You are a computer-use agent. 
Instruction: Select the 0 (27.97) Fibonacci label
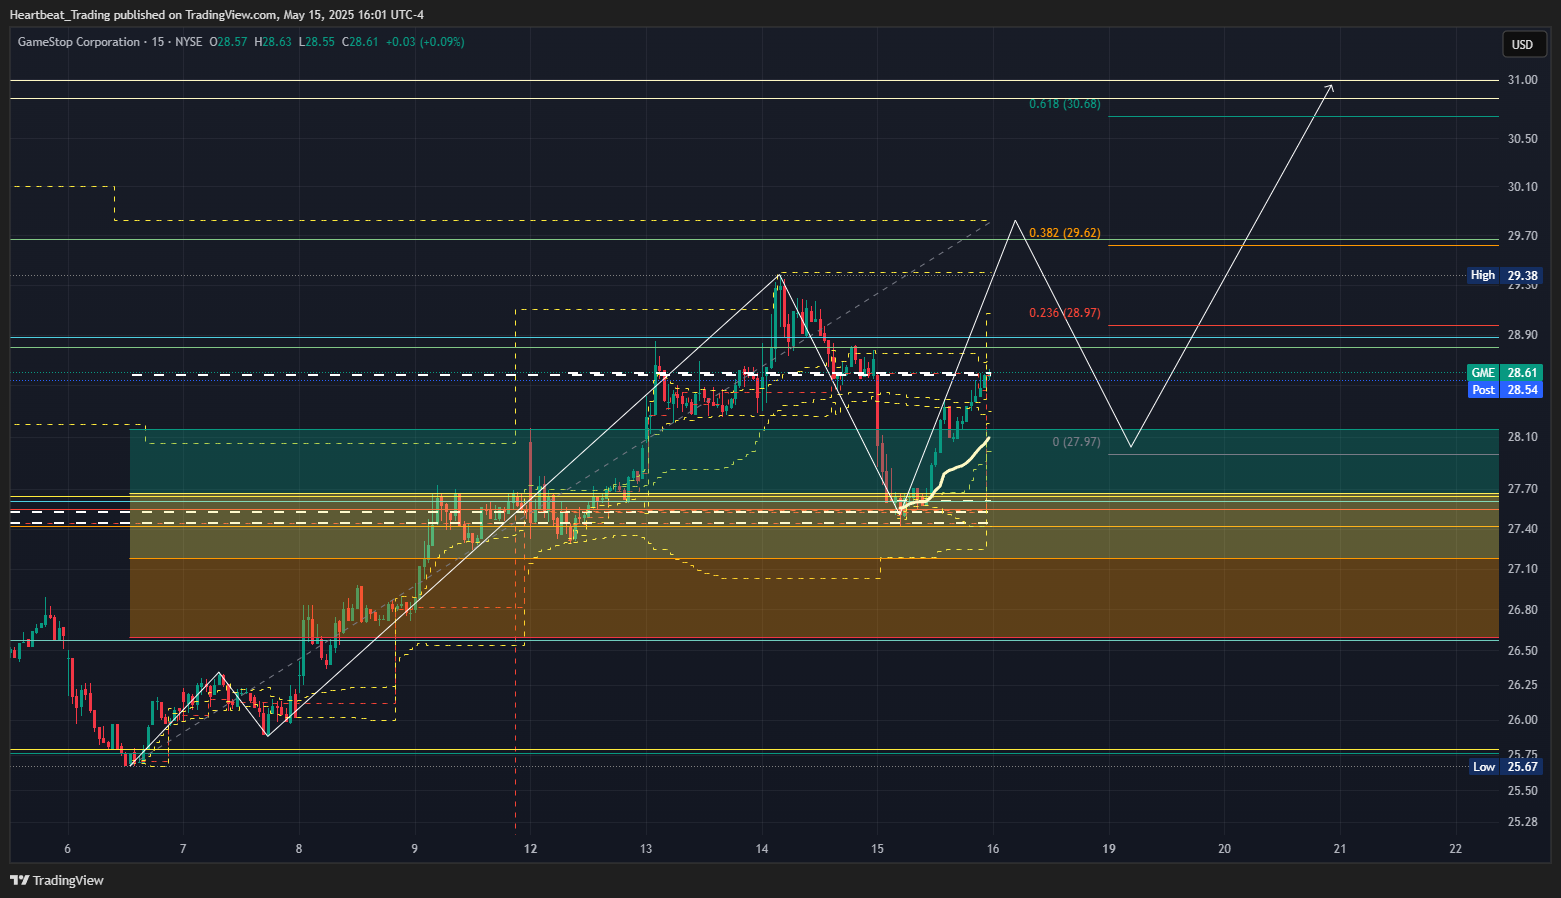pos(1076,442)
